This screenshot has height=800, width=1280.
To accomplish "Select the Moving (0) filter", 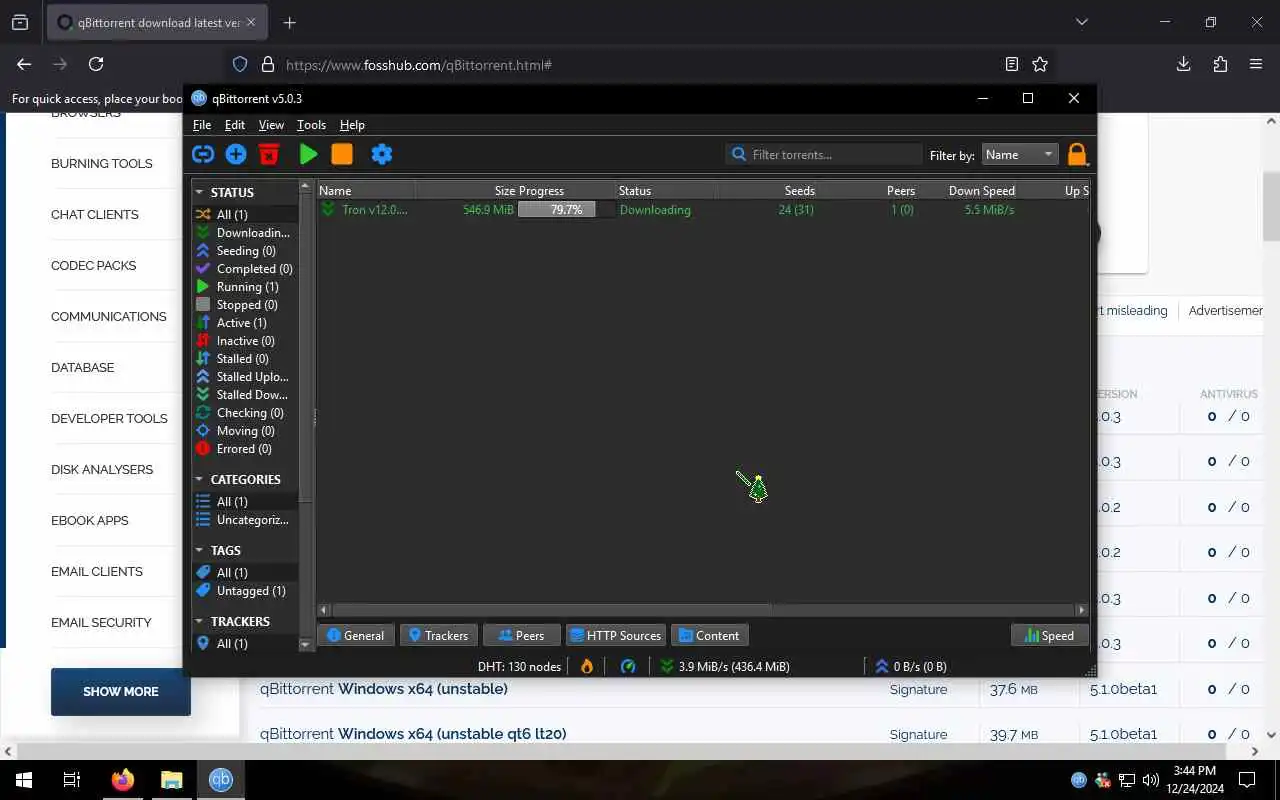I will coord(245,431).
